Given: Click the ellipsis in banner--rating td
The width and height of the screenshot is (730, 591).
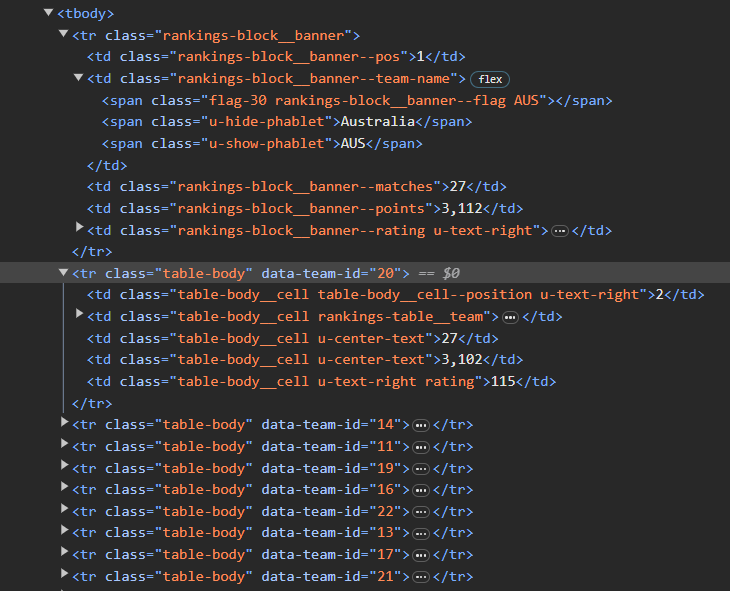Looking at the screenshot, I should [x=559, y=231].
